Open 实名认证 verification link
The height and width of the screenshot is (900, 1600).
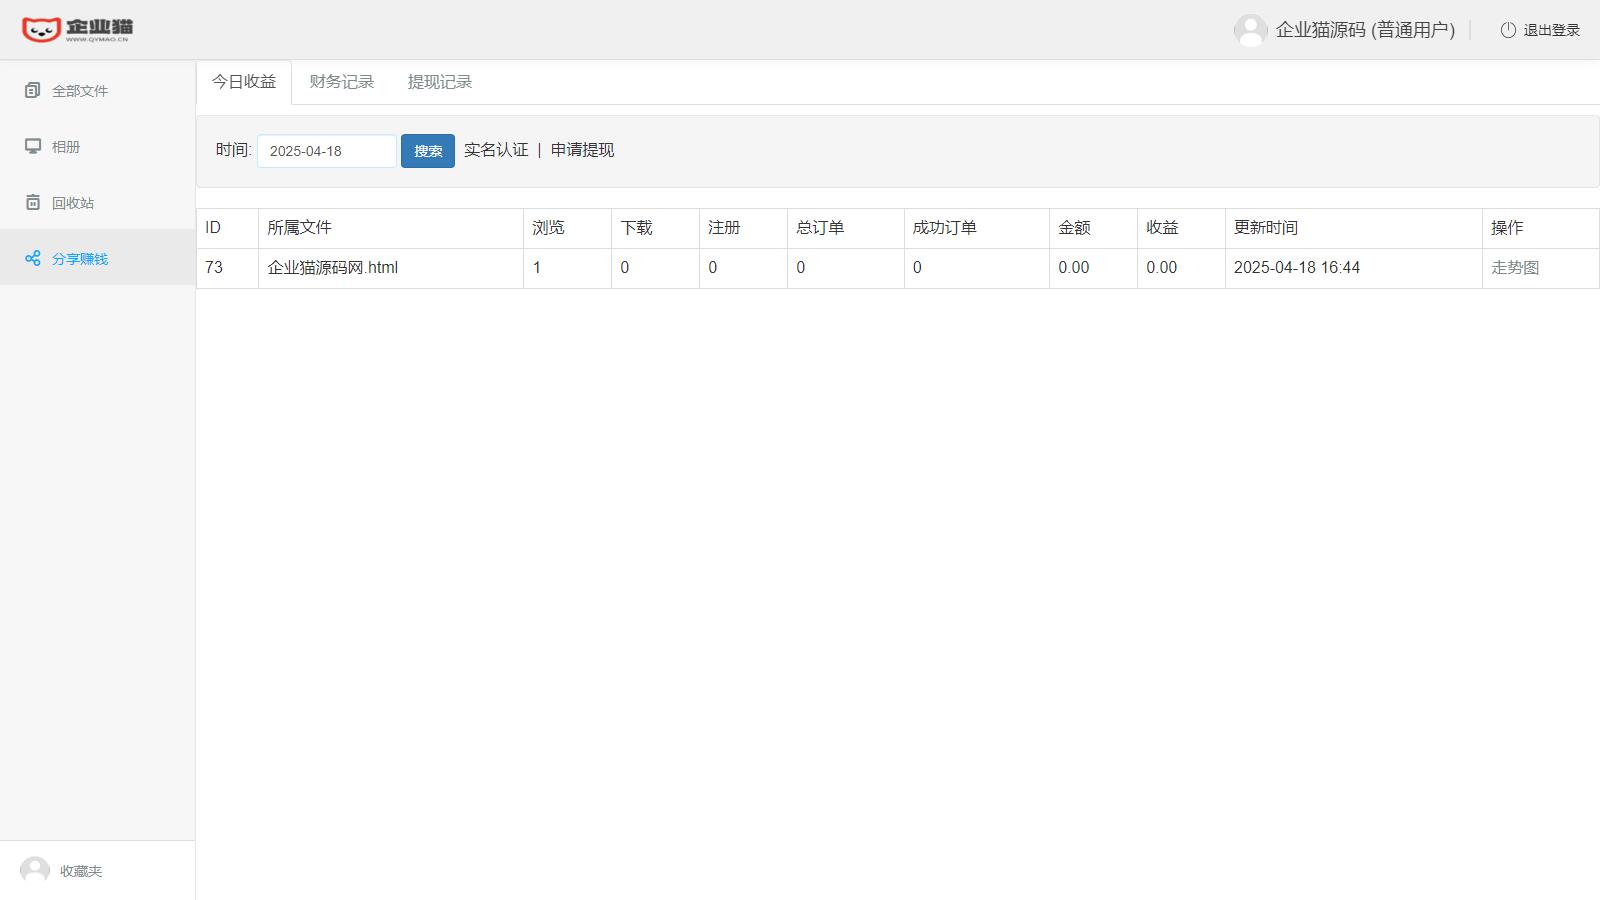point(496,150)
